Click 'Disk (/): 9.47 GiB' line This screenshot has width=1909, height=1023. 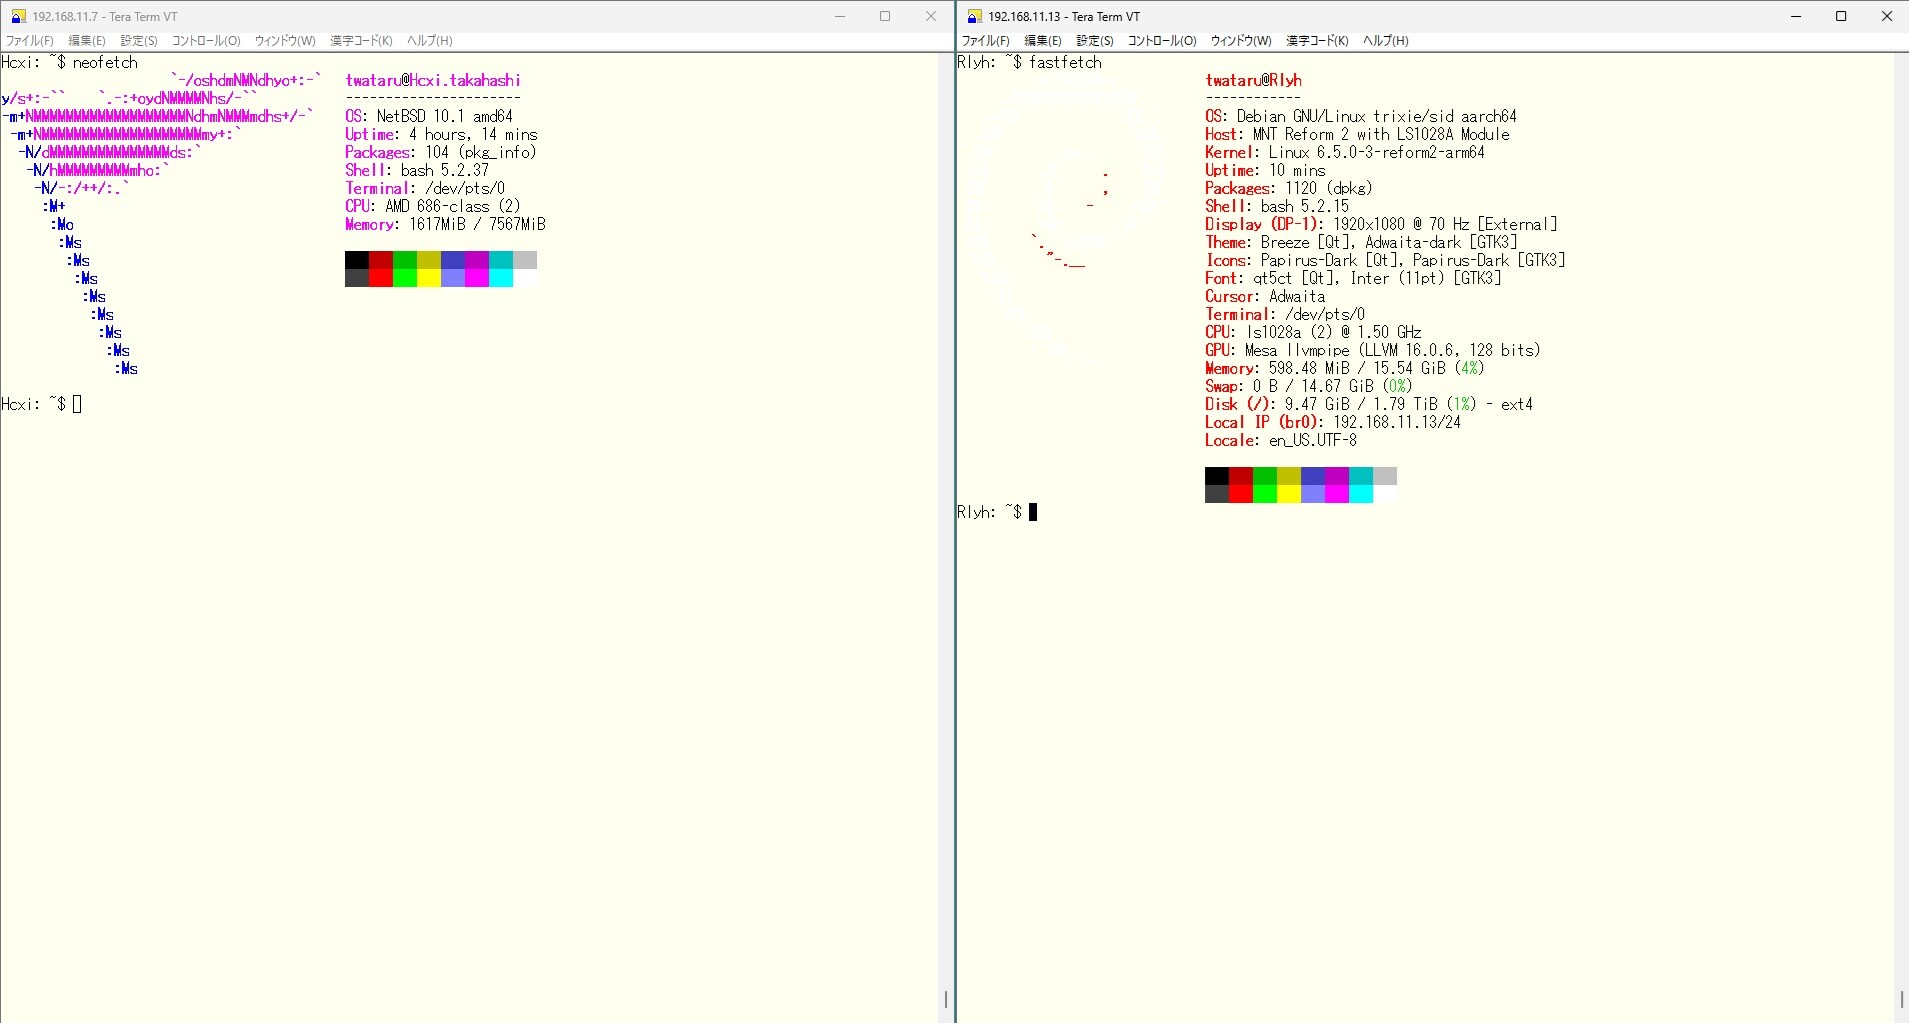click(1369, 404)
